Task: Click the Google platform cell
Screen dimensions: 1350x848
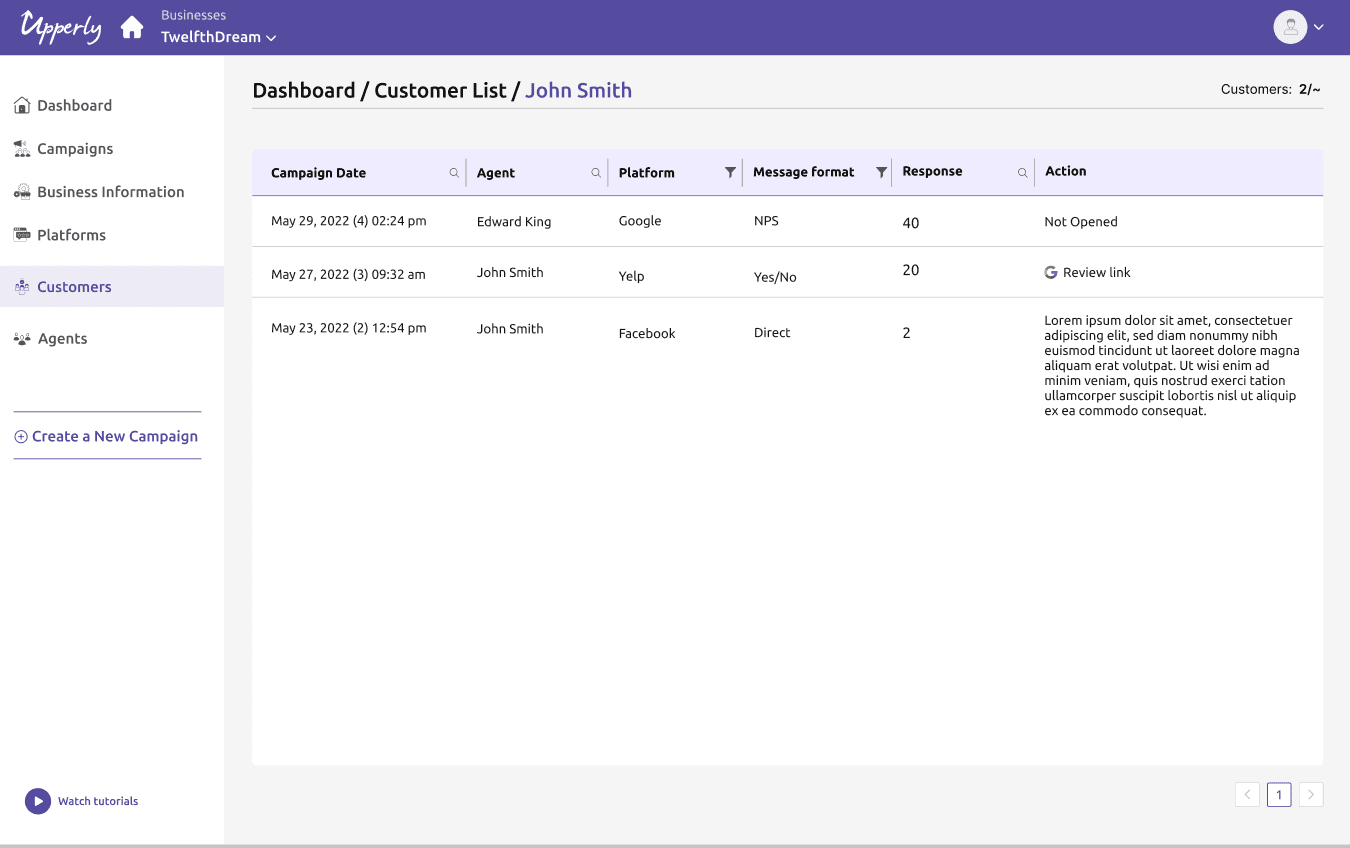Action: [640, 221]
